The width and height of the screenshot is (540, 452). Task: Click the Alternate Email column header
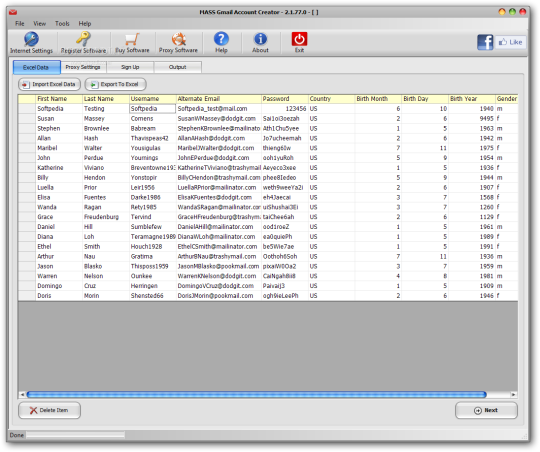tap(219, 99)
